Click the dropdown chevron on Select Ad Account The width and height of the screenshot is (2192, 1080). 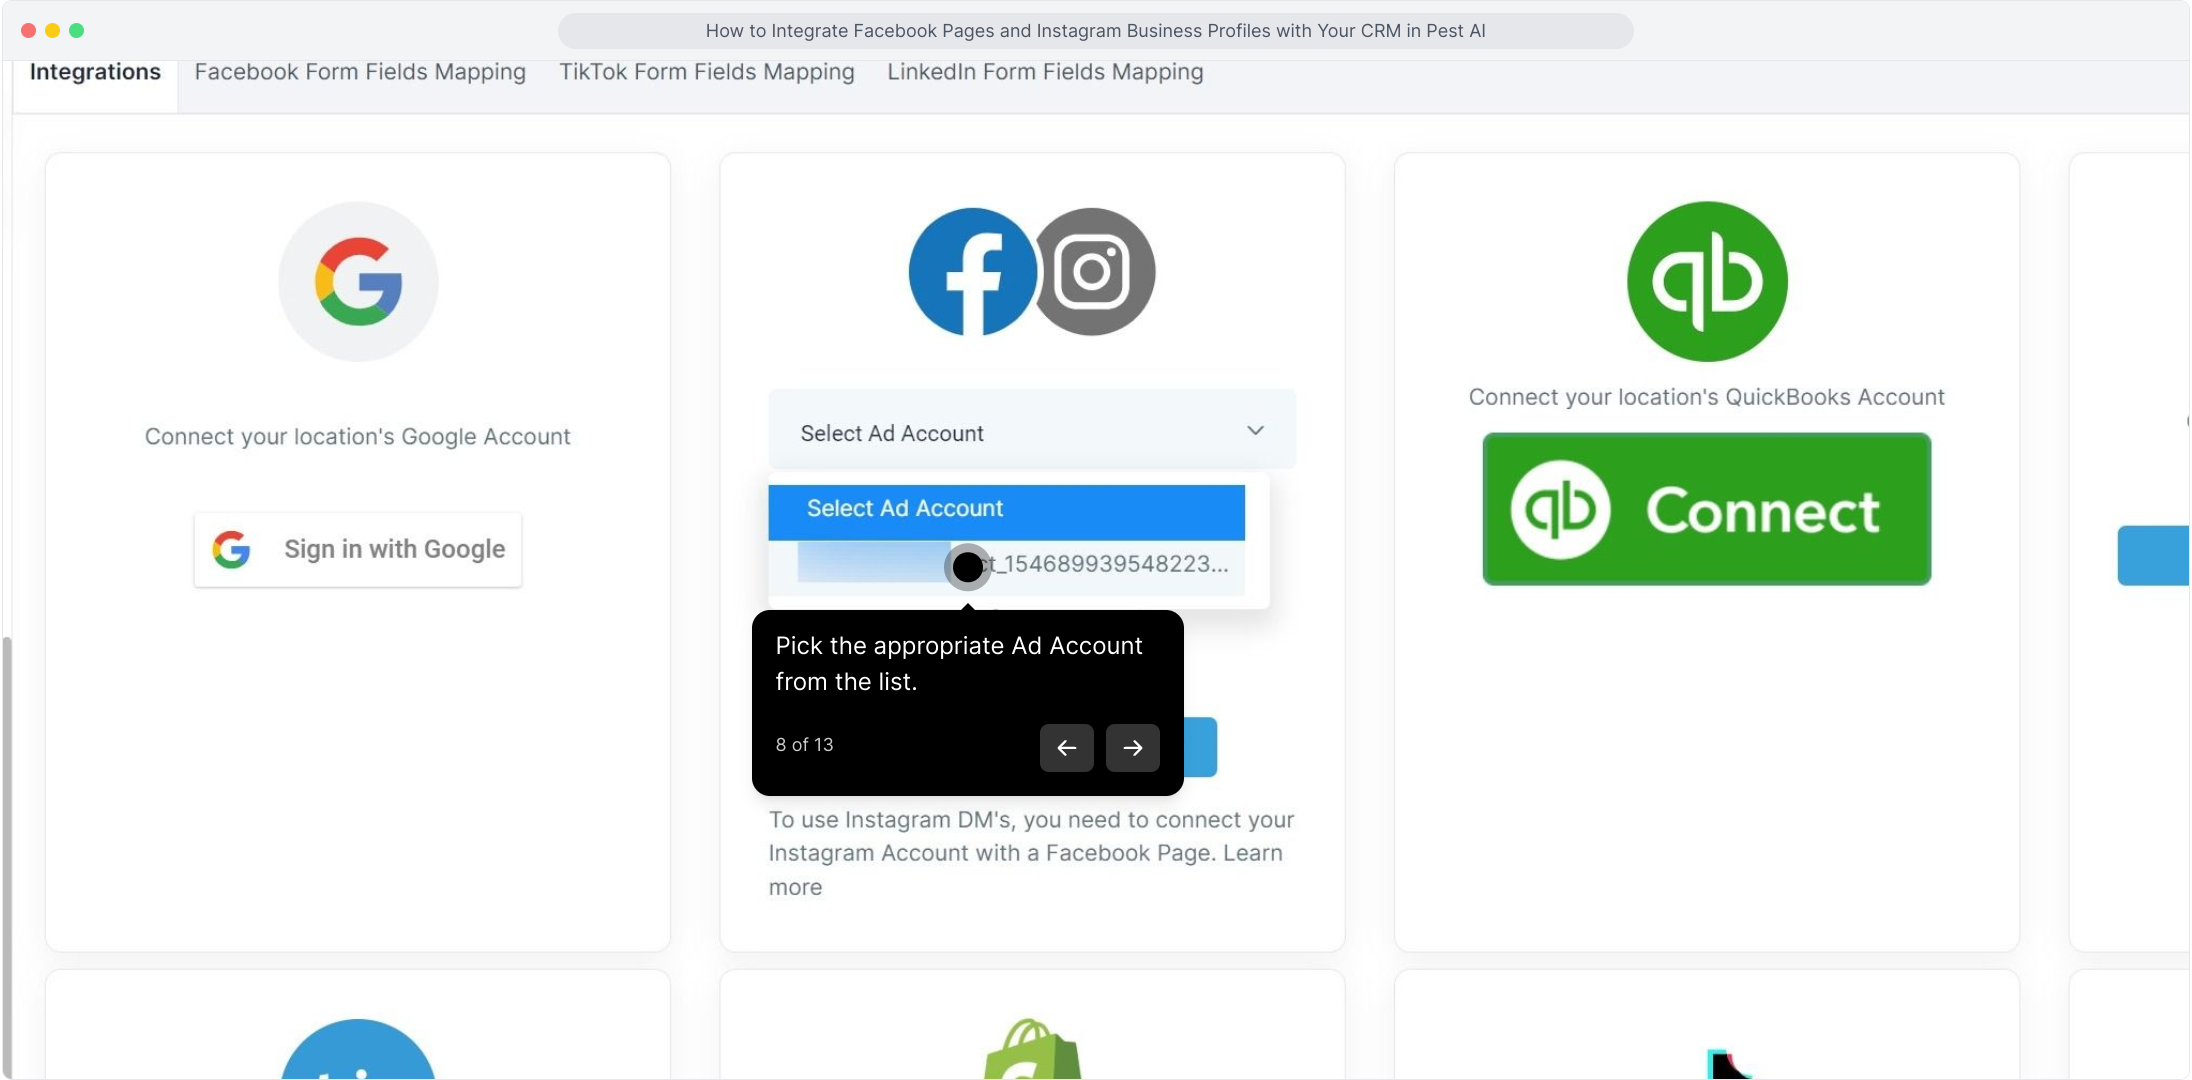[1255, 430]
